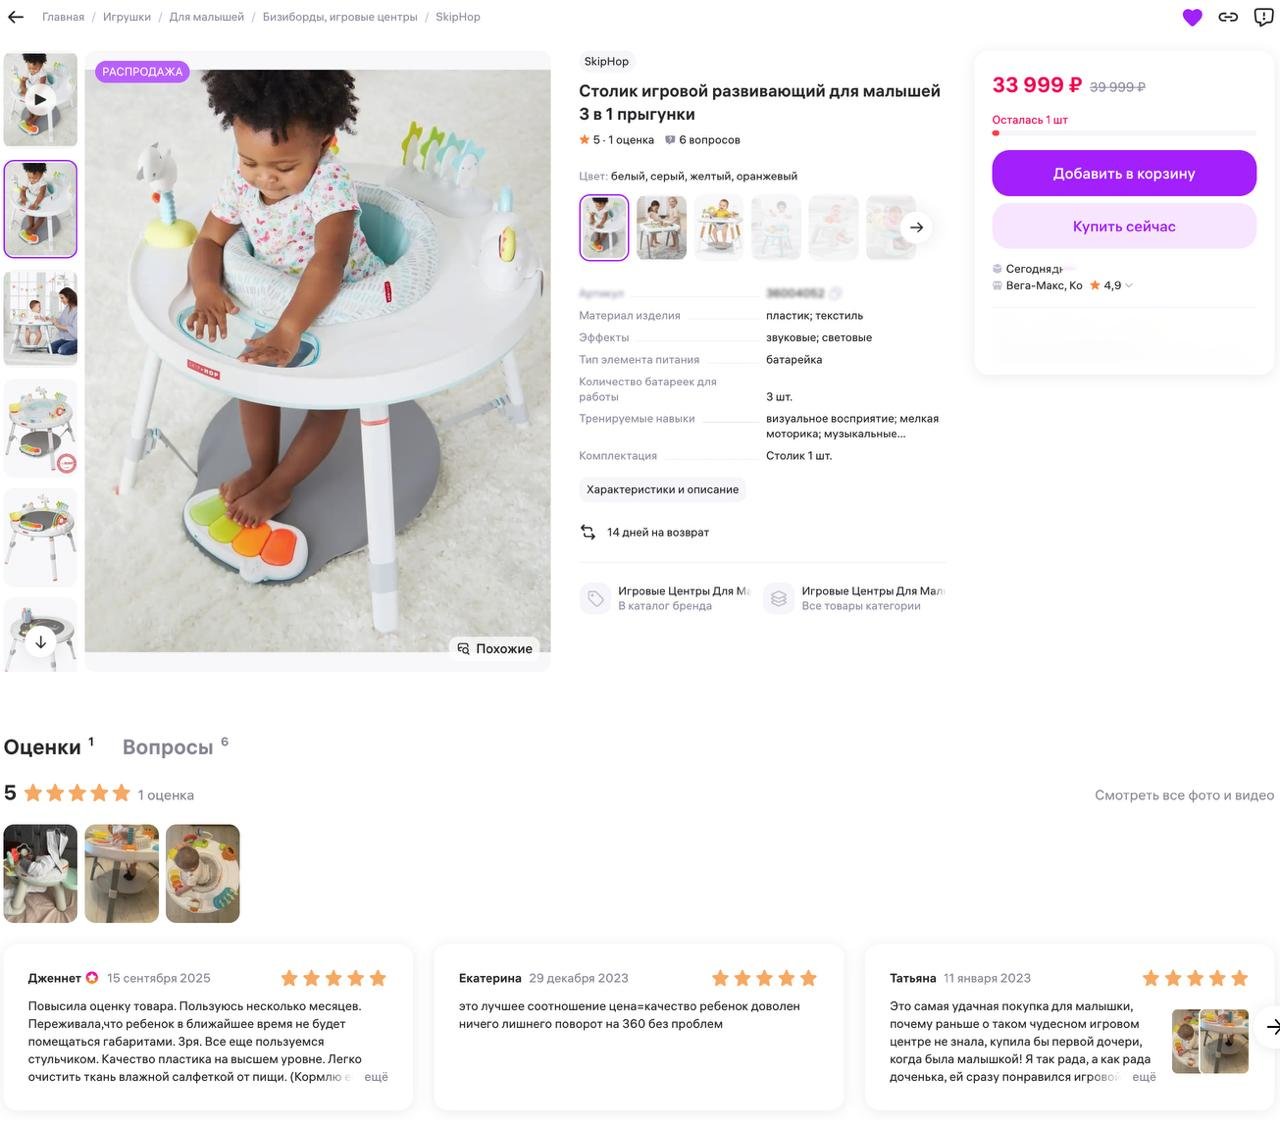Show next color variants with arrow
This screenshot has height=1126, width=1280.
(916, 227)
